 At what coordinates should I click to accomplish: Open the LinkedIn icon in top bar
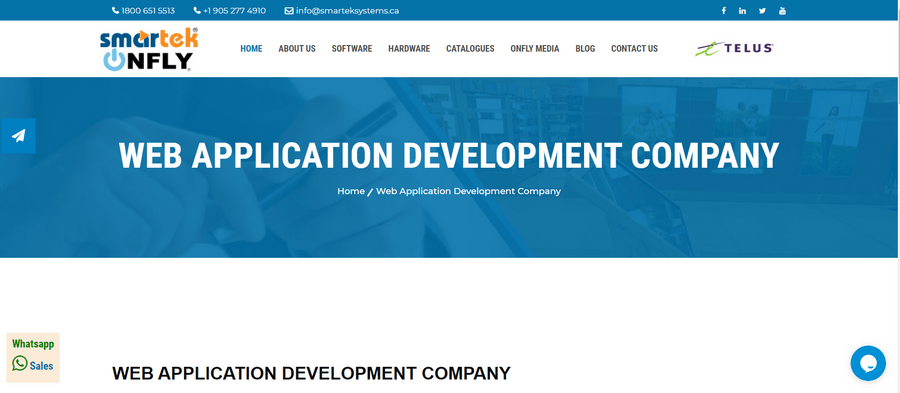coord(742,10)
